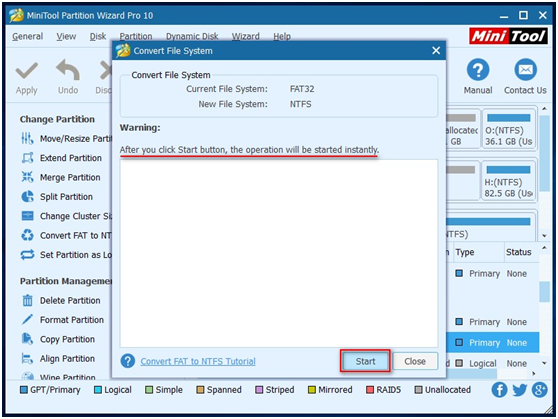Close the Convert File System dialog with X

tap(436, 51)
